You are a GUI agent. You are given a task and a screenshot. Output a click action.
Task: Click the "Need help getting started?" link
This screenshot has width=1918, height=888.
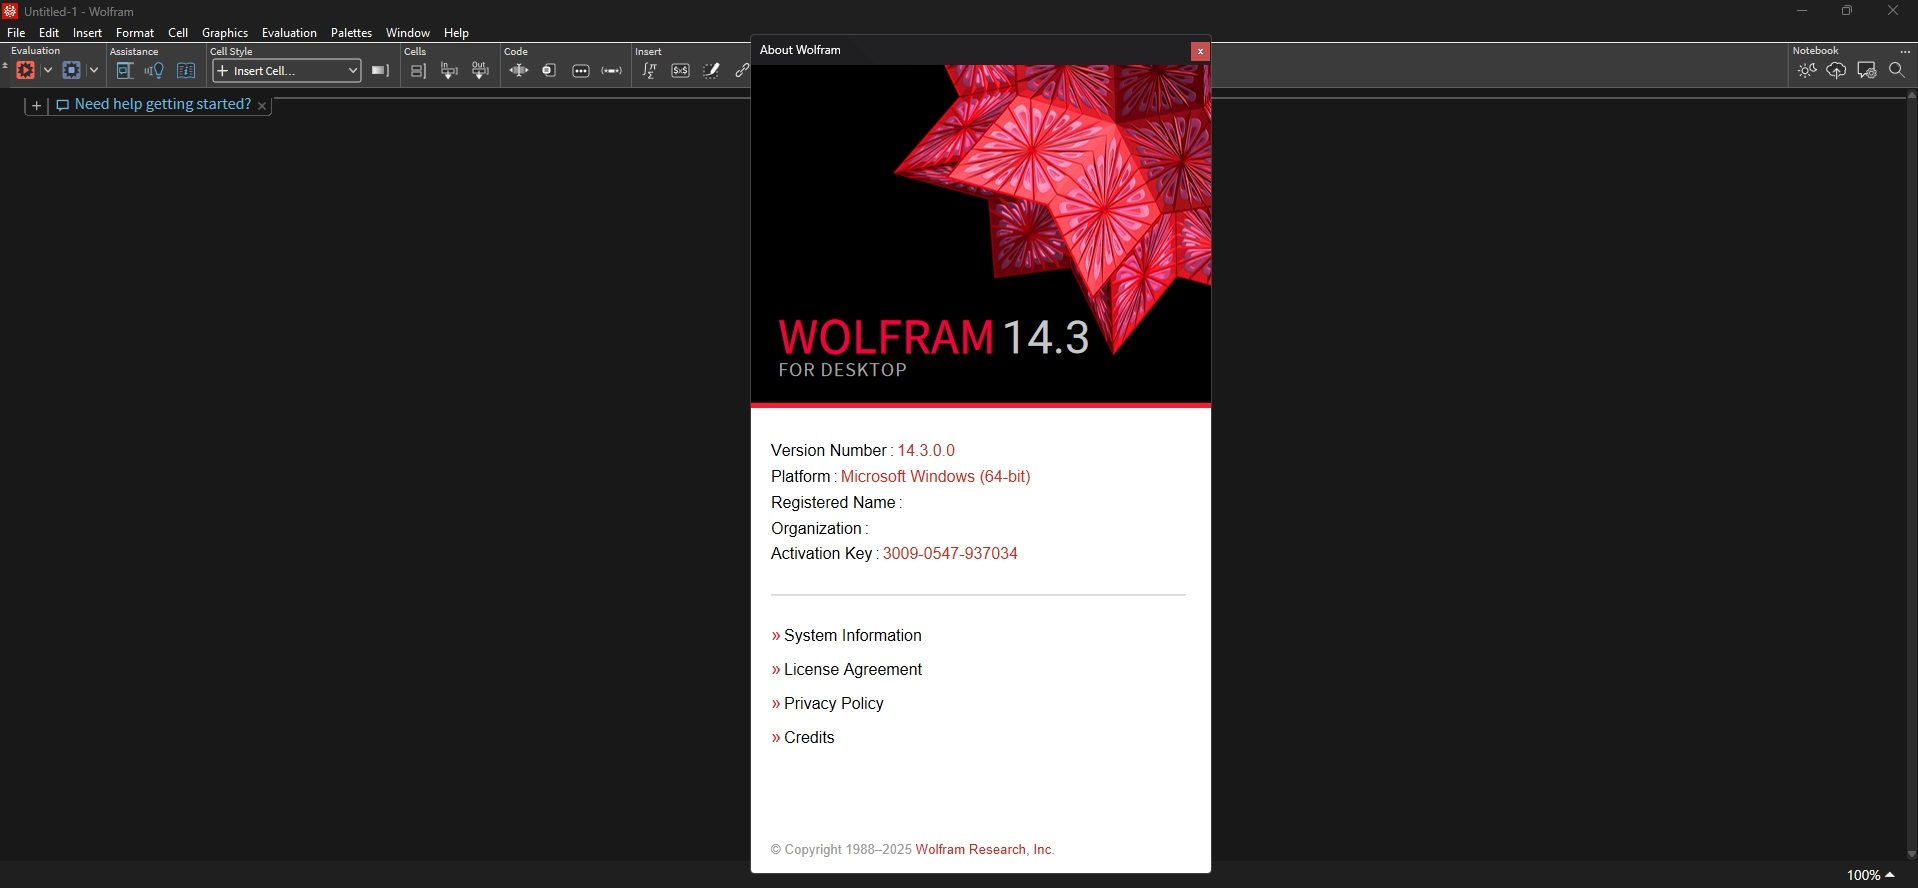[x=163, y=105]
